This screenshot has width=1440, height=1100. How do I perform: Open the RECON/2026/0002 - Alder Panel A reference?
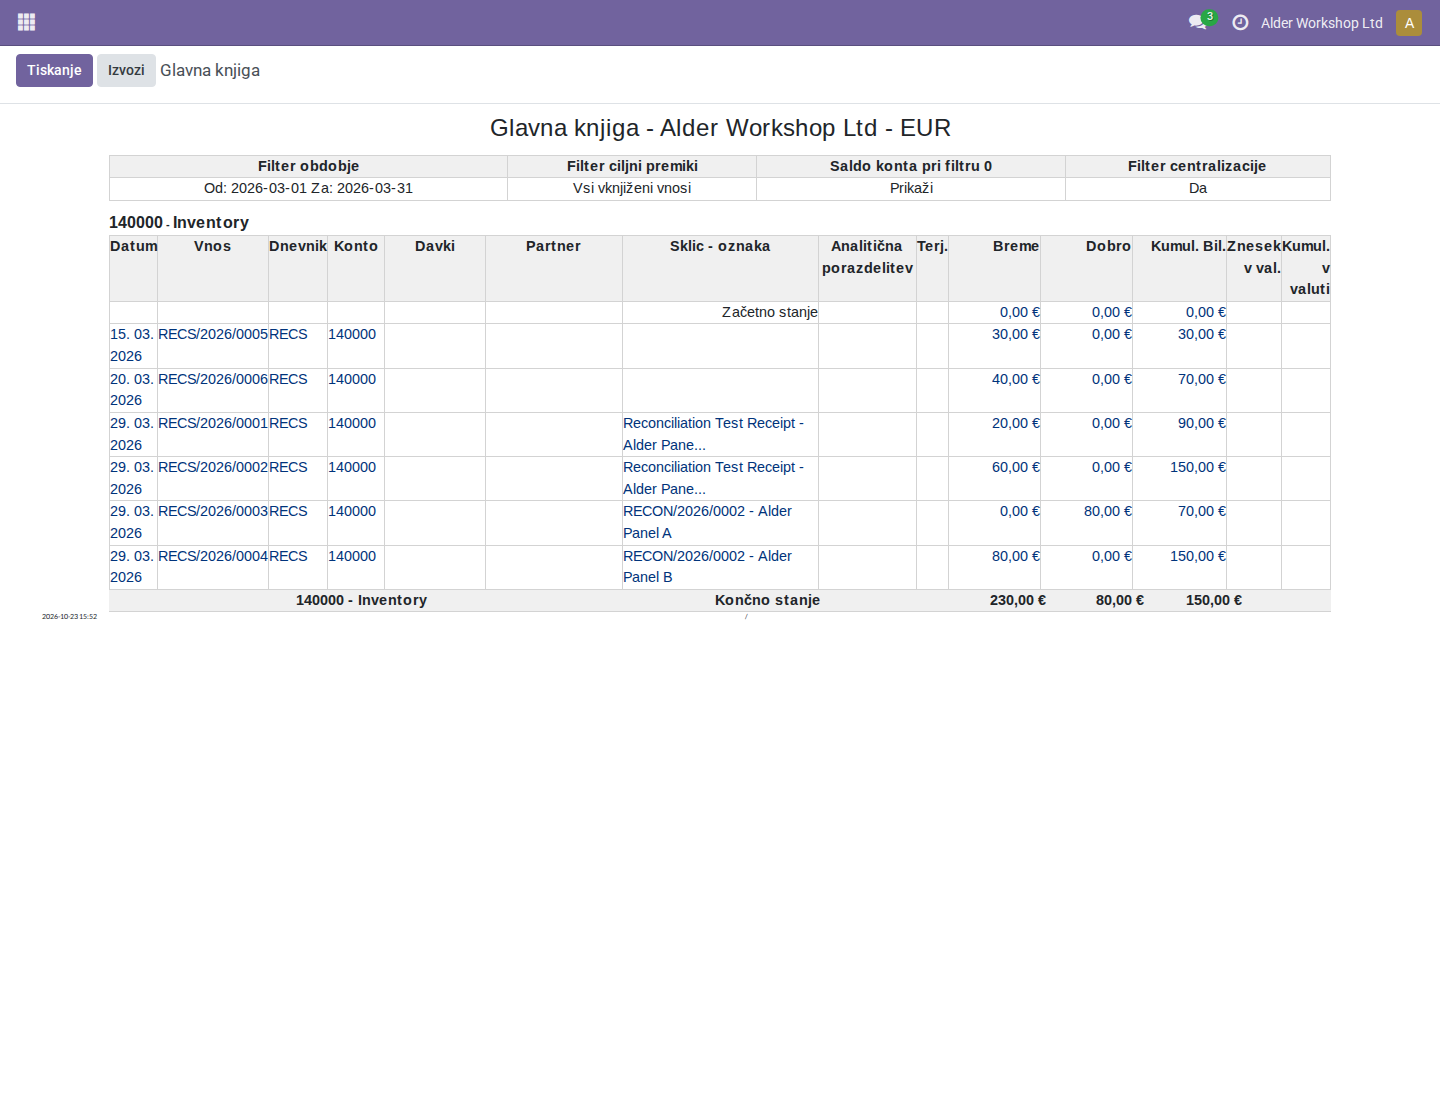[707, 522]
